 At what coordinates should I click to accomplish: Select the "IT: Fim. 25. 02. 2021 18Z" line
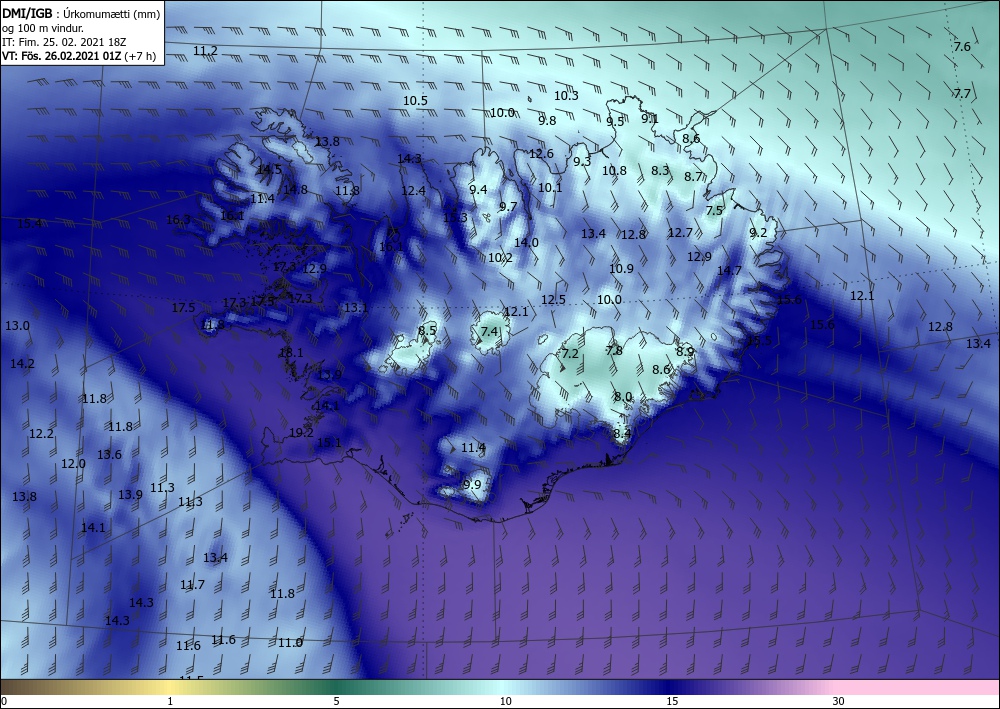coord(64,42)
